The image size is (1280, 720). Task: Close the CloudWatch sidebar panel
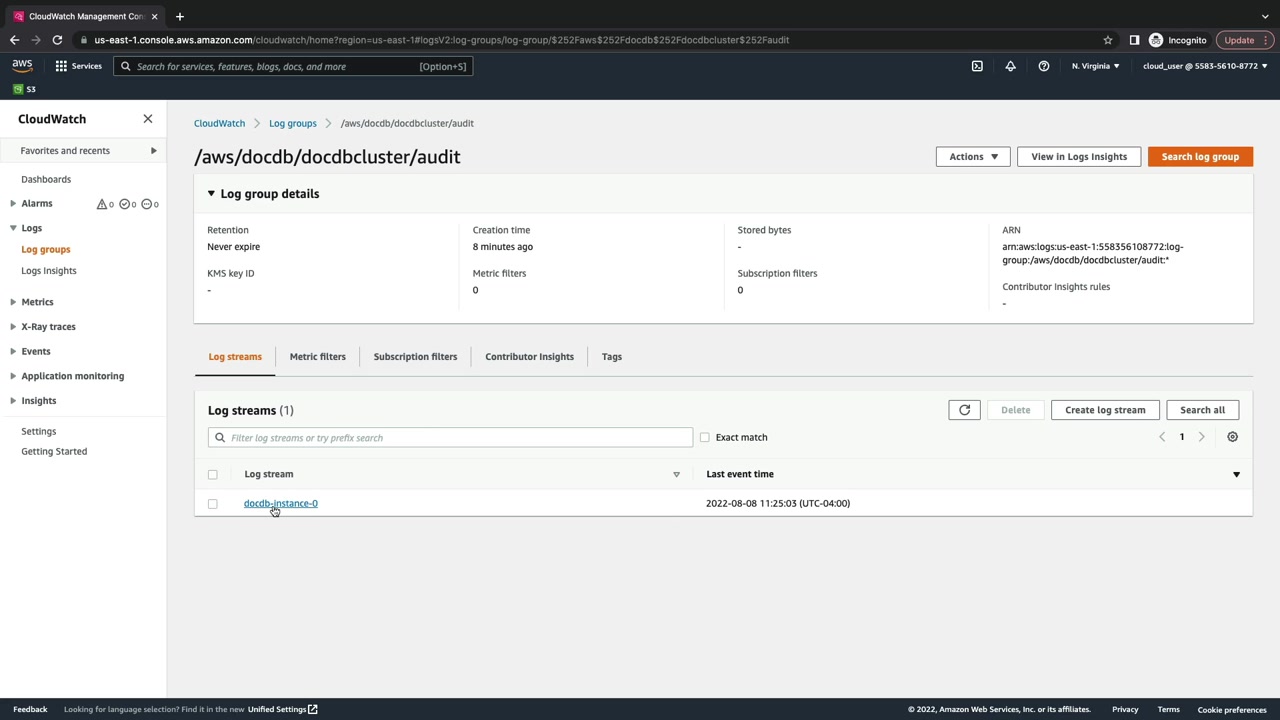[x=148, y=119]
